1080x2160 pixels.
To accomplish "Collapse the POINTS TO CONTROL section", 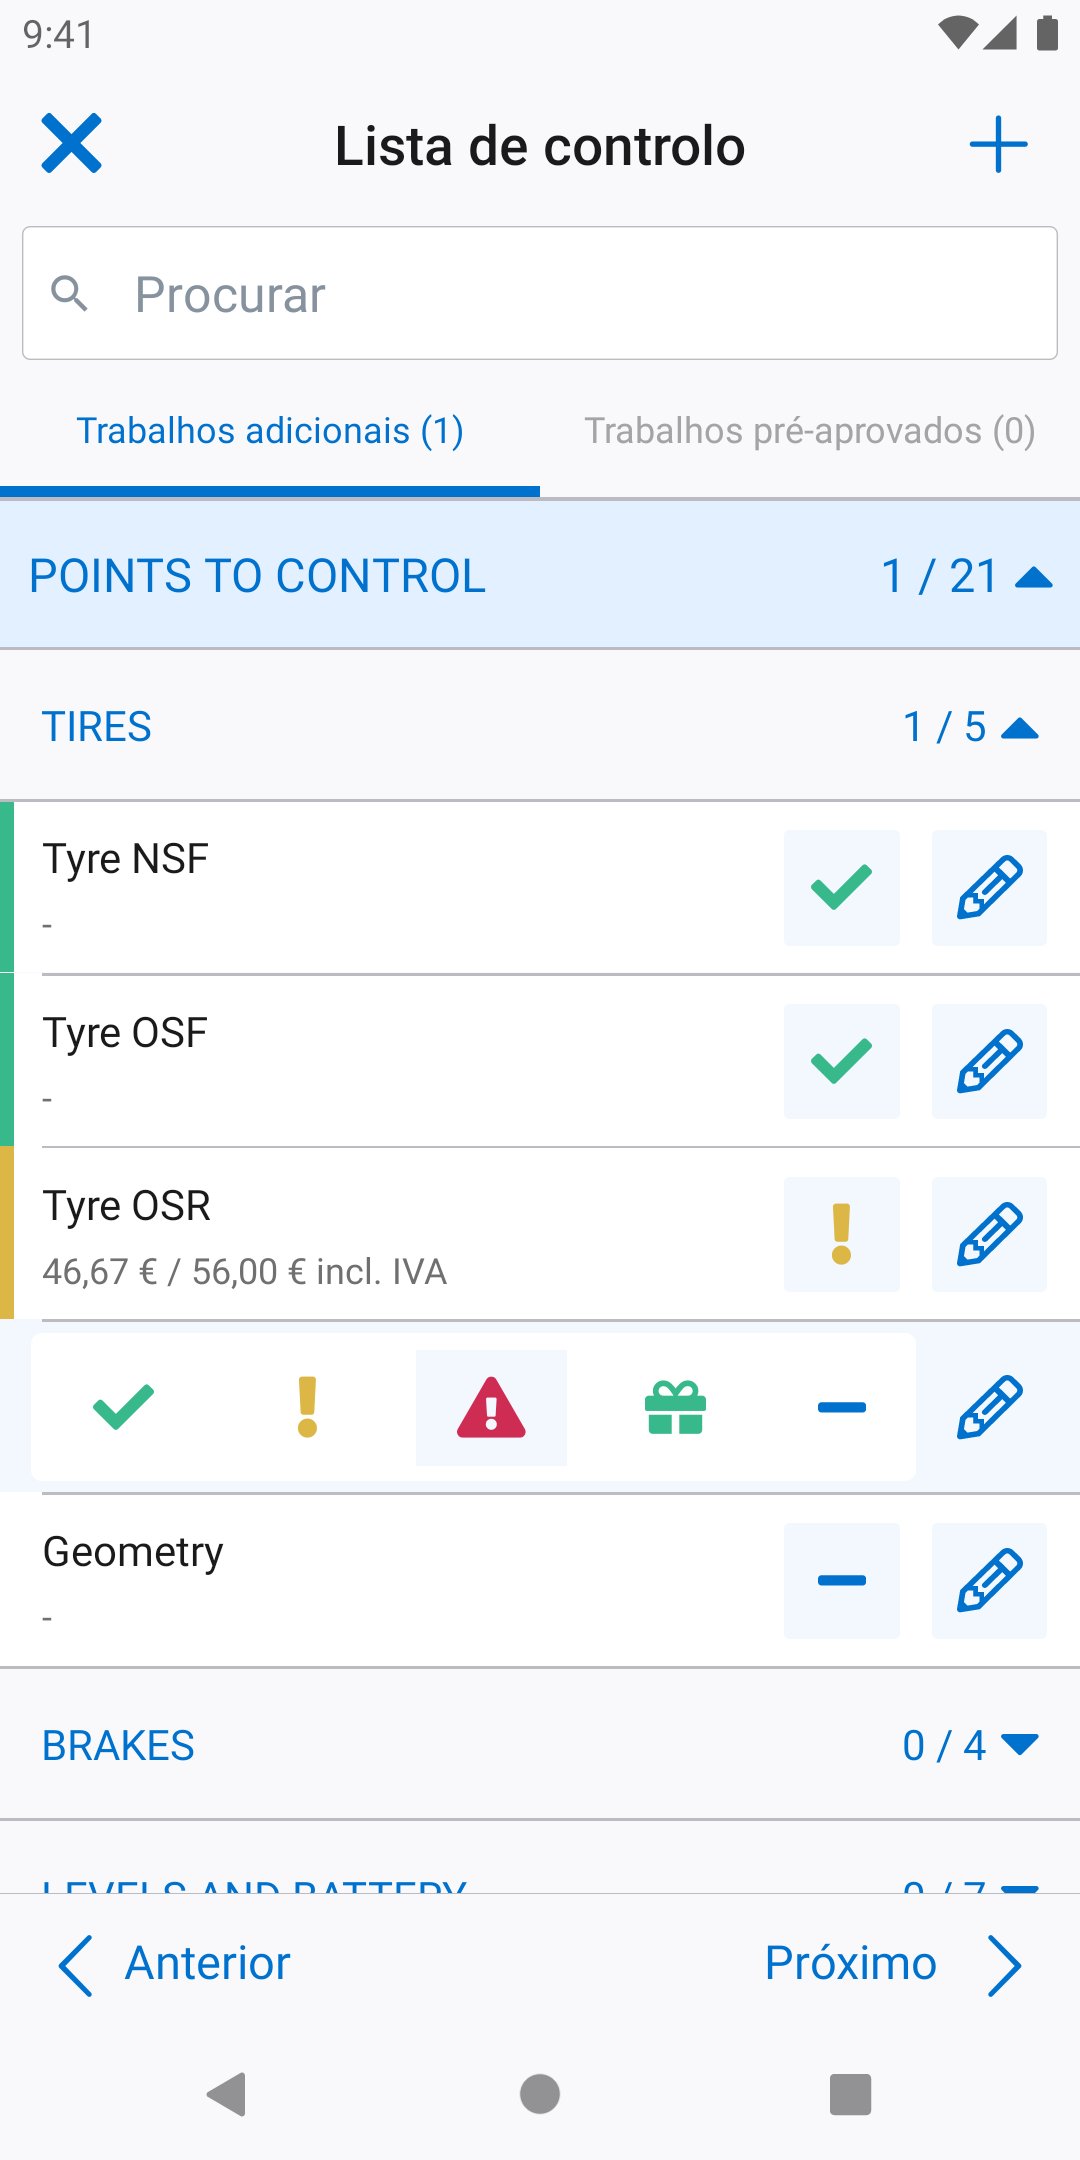I will click(540, 576).
